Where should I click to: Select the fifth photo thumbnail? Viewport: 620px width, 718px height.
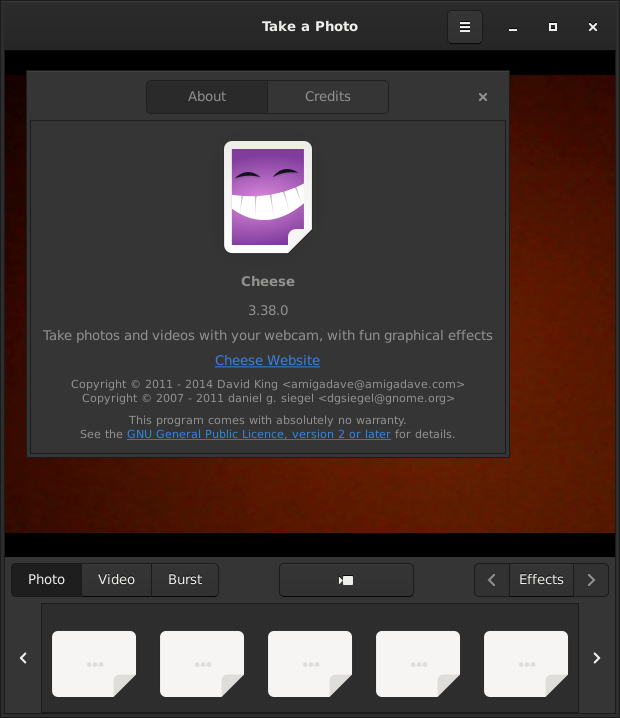point(526,663)
